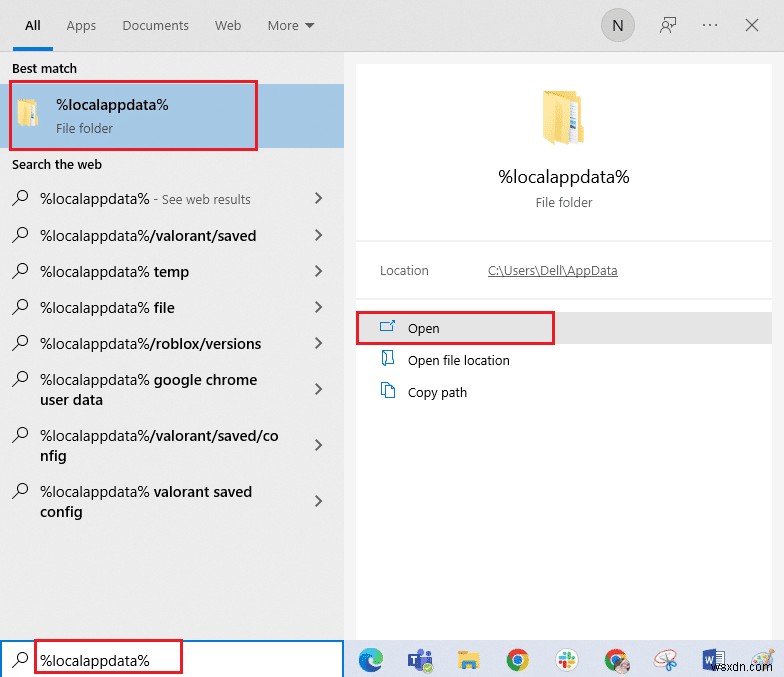Expand arrow for '%localappdata% temp' suggestion
Image resolution: width=784 pixels, height=677 pixels.
(x=318, y=271)
